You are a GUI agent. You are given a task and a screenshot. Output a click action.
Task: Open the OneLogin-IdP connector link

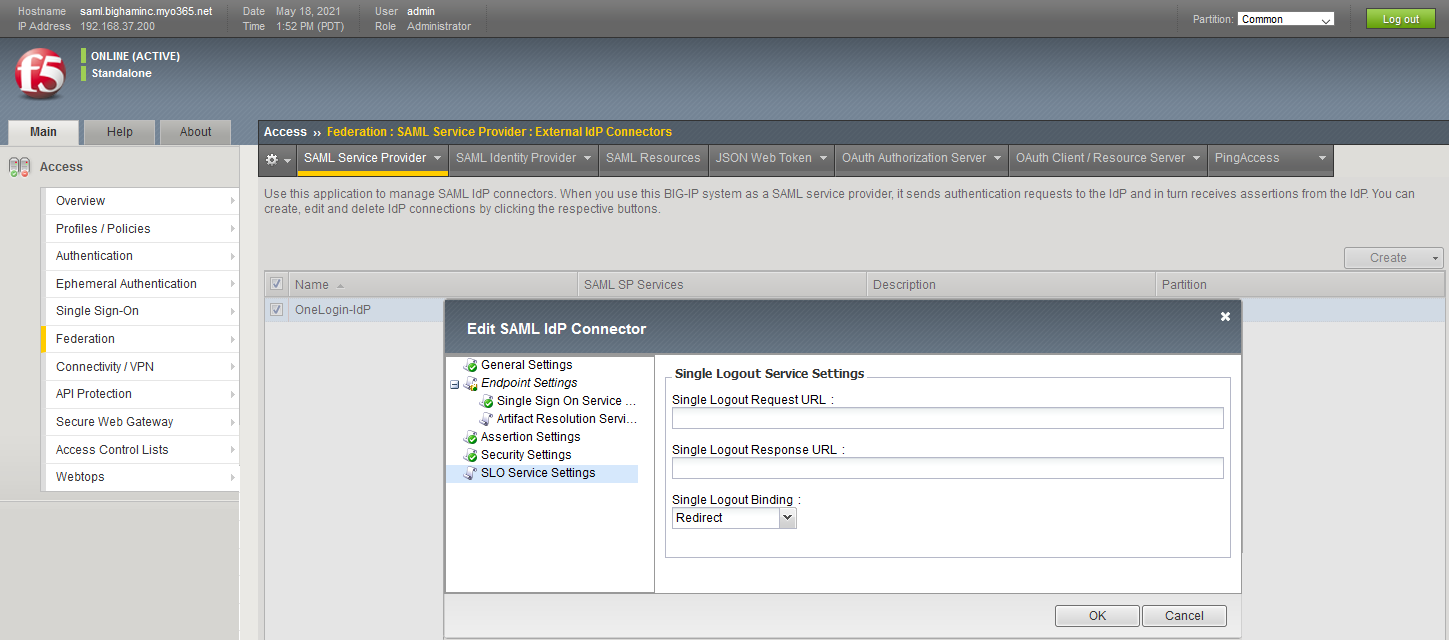333,310
